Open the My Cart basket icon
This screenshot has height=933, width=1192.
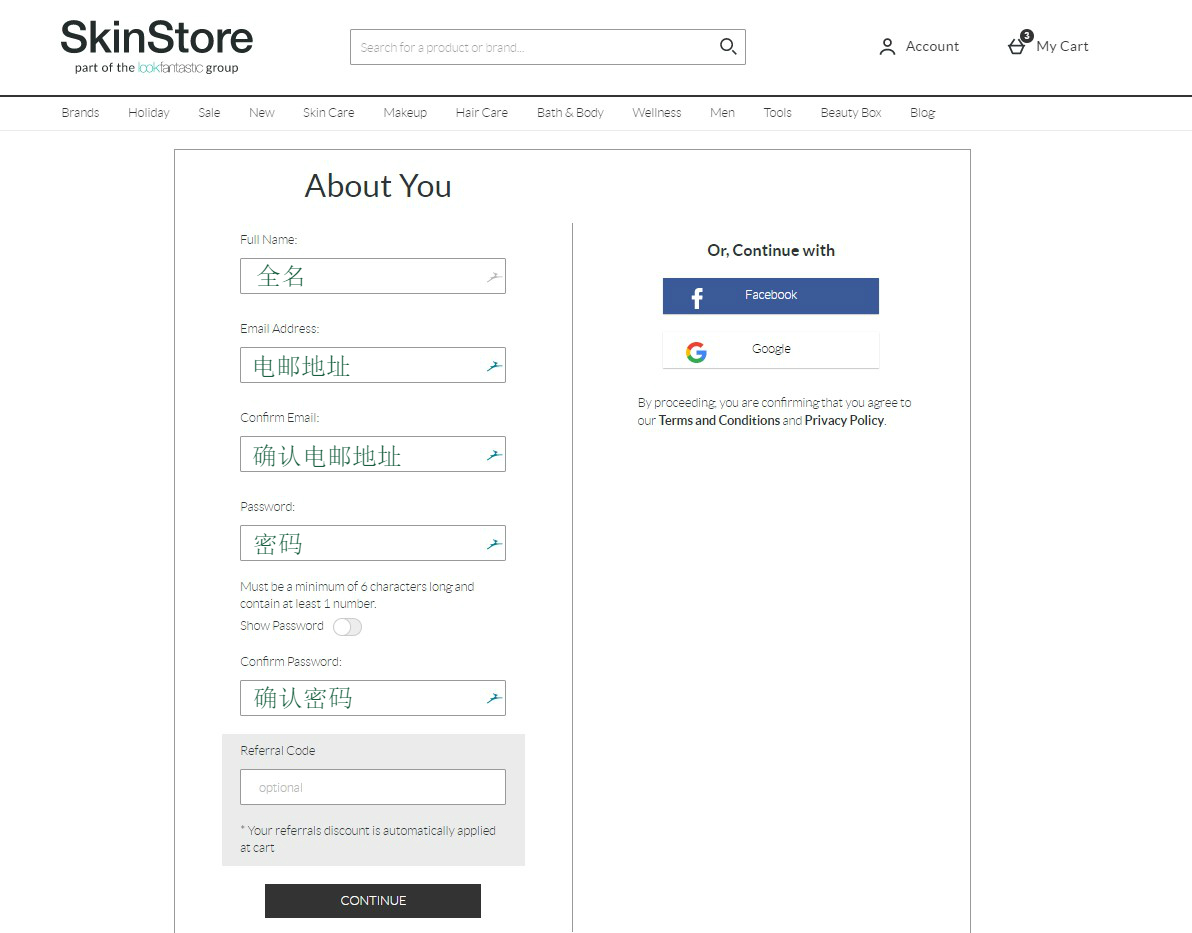coord(1017,46)
